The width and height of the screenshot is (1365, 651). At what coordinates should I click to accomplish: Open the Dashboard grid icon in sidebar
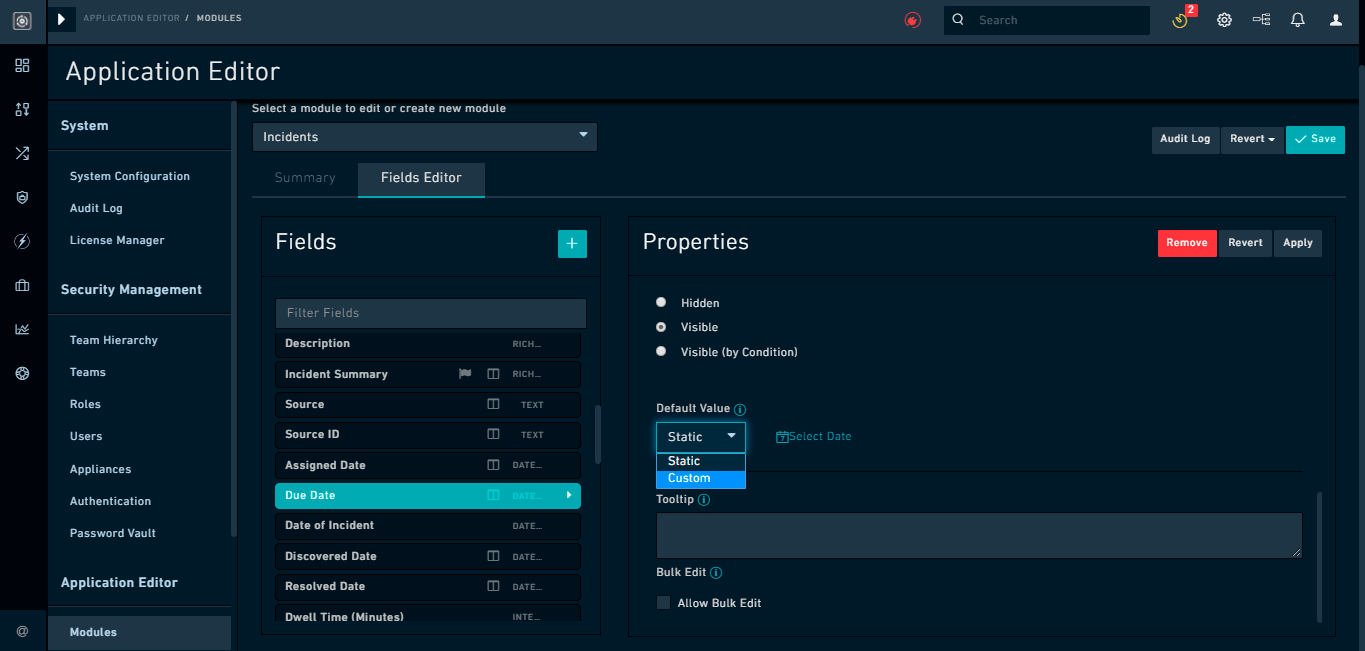tap(22, 66)
